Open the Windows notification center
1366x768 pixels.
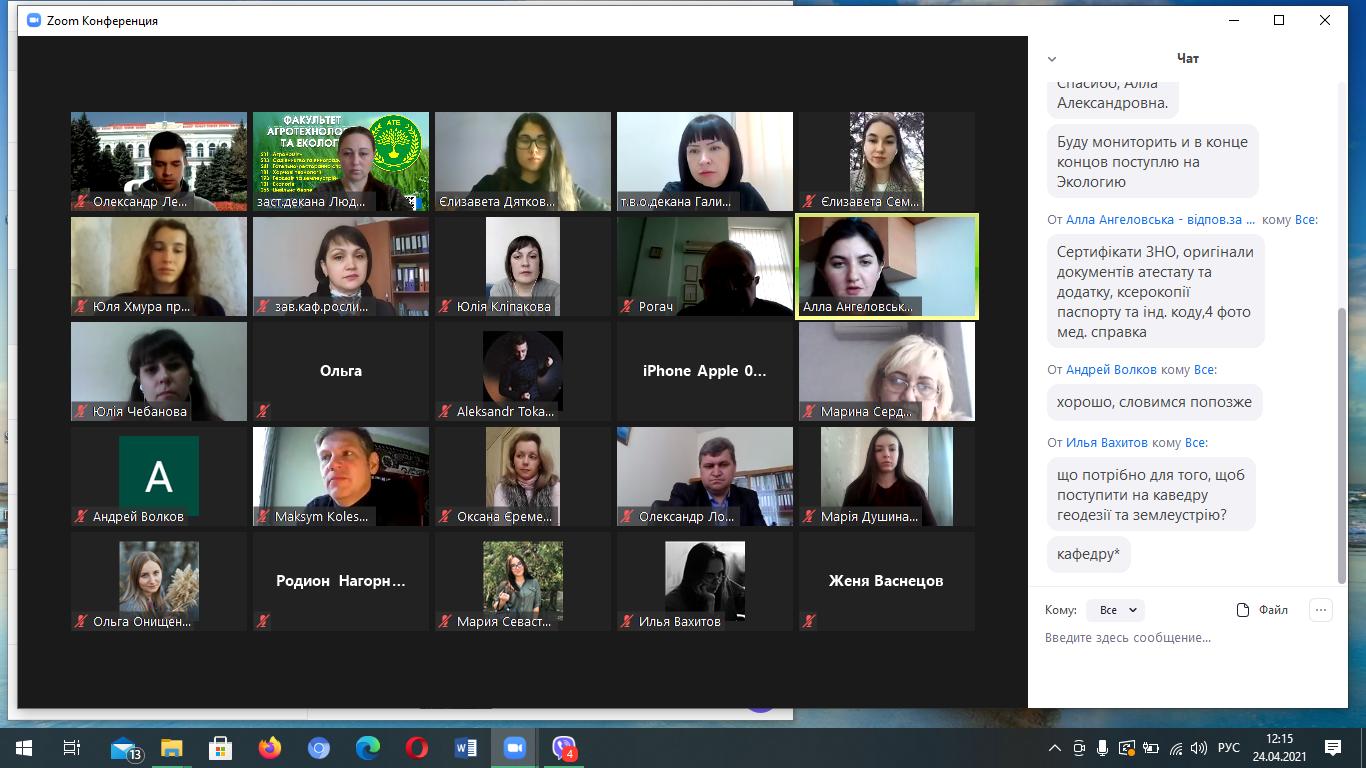pos(1333,748)
